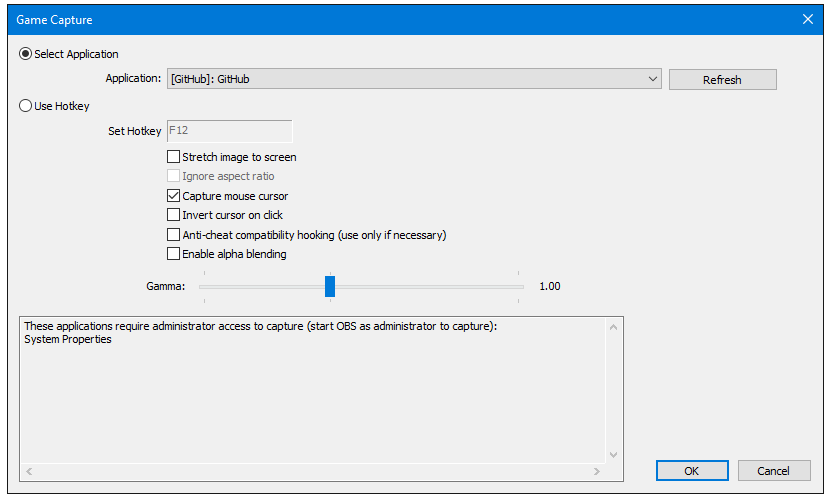Click the down arrow in the message box scrollbar
The width and height of the screenshot is (831, 497).
click(613, 455)
